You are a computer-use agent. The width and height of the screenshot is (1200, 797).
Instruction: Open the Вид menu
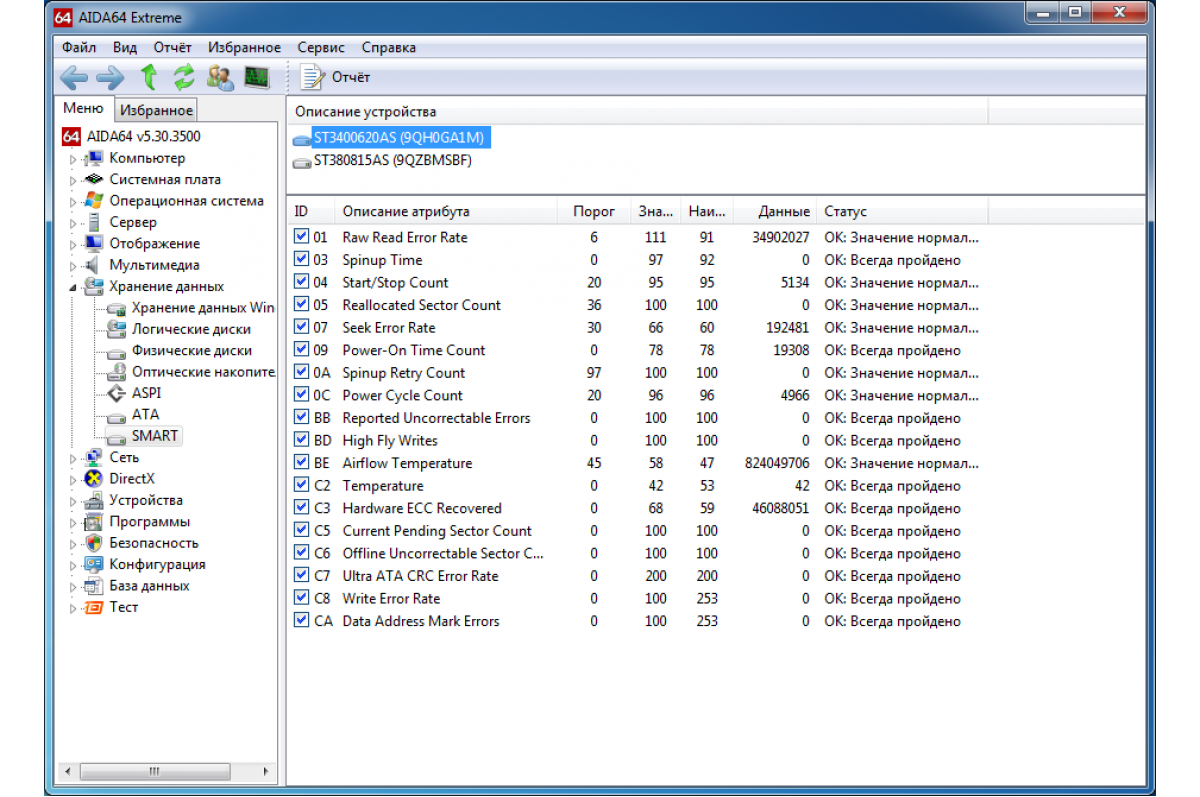pyautogui.click(x=125, y=47)
